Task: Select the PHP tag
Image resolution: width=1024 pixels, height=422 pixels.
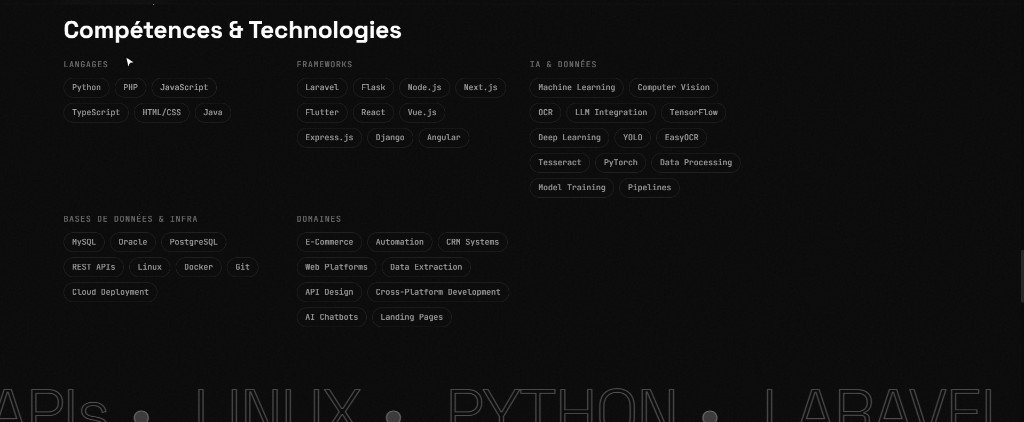Action: [x=131, y=88]
